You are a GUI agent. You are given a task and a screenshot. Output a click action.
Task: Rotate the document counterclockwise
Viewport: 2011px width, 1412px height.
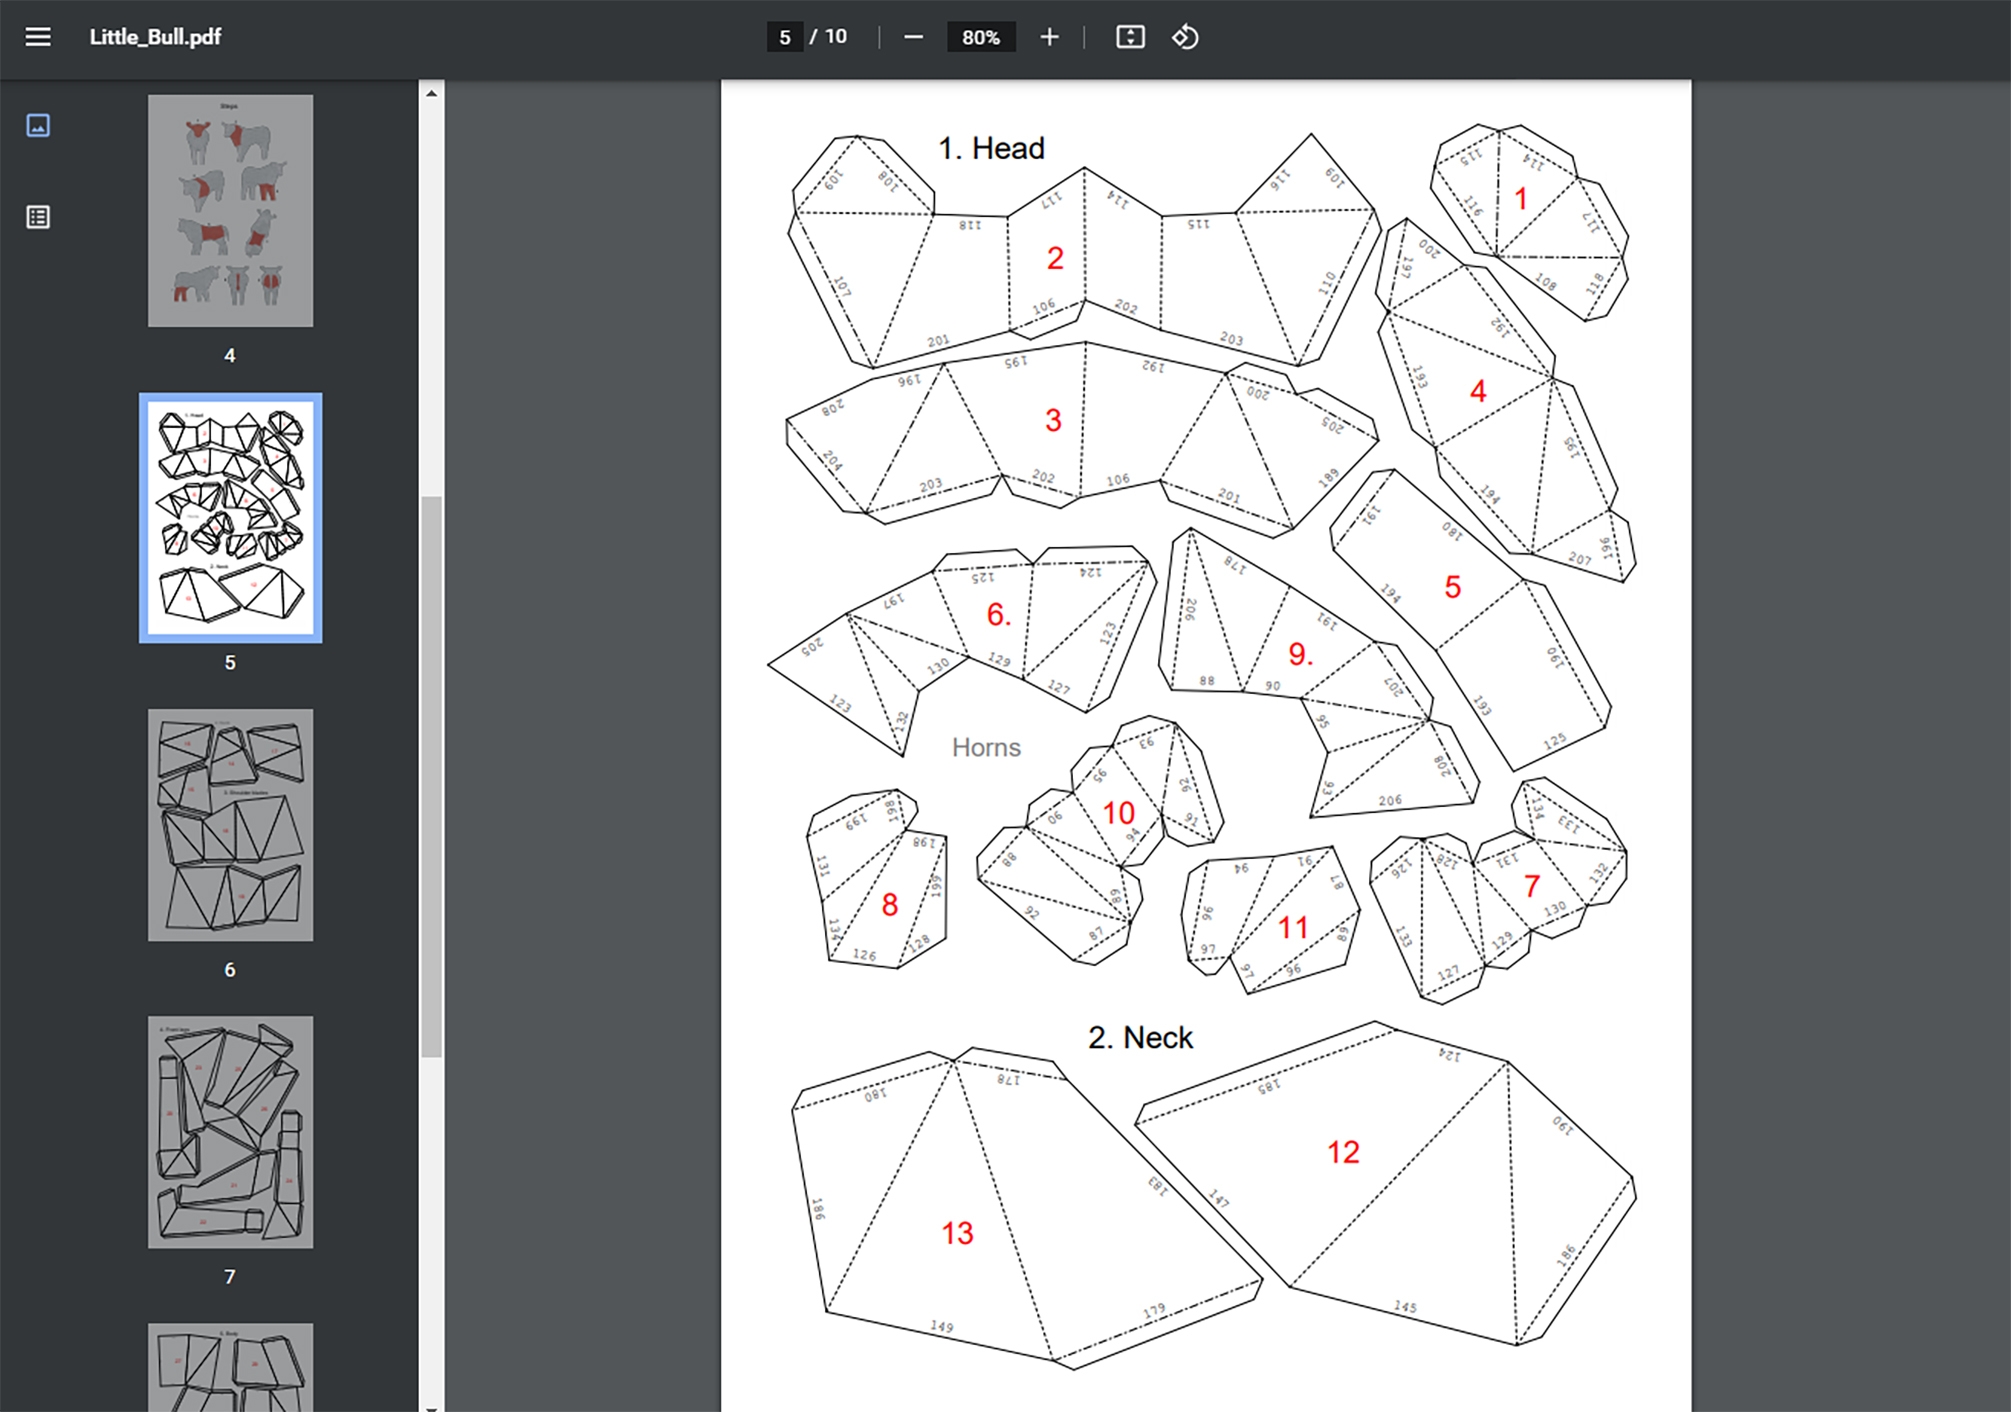click(1185, 37)
